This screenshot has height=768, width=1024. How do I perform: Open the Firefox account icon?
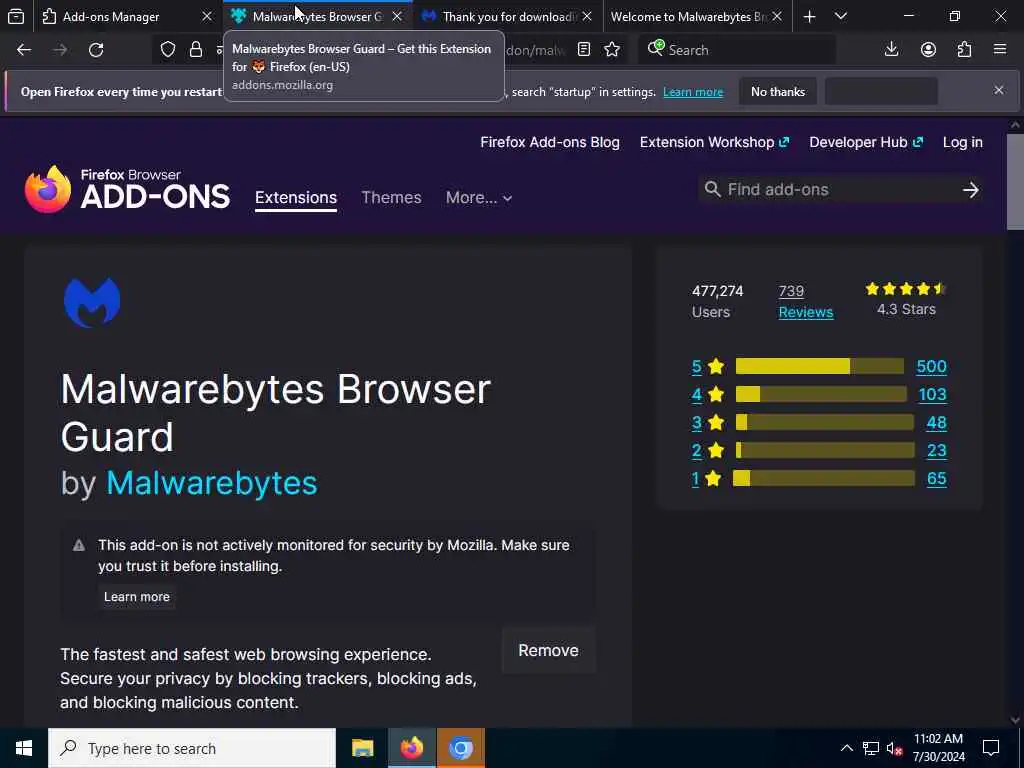coord(928,50)
